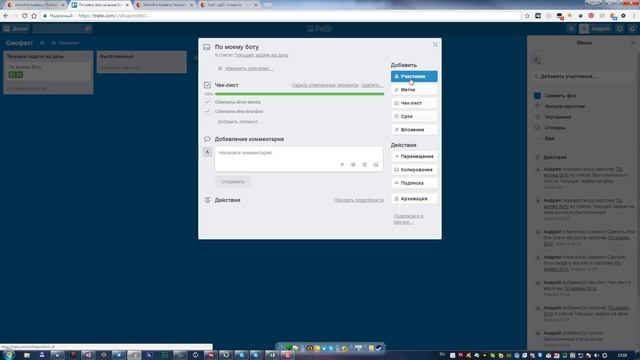Star the board with the star icon
Image resolution: width=640 pixels, height=360 pixels.
42,43
